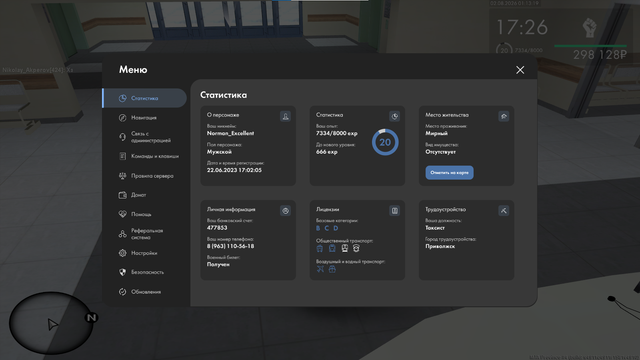Click the water transport license icon

click(x=332, y=269)
